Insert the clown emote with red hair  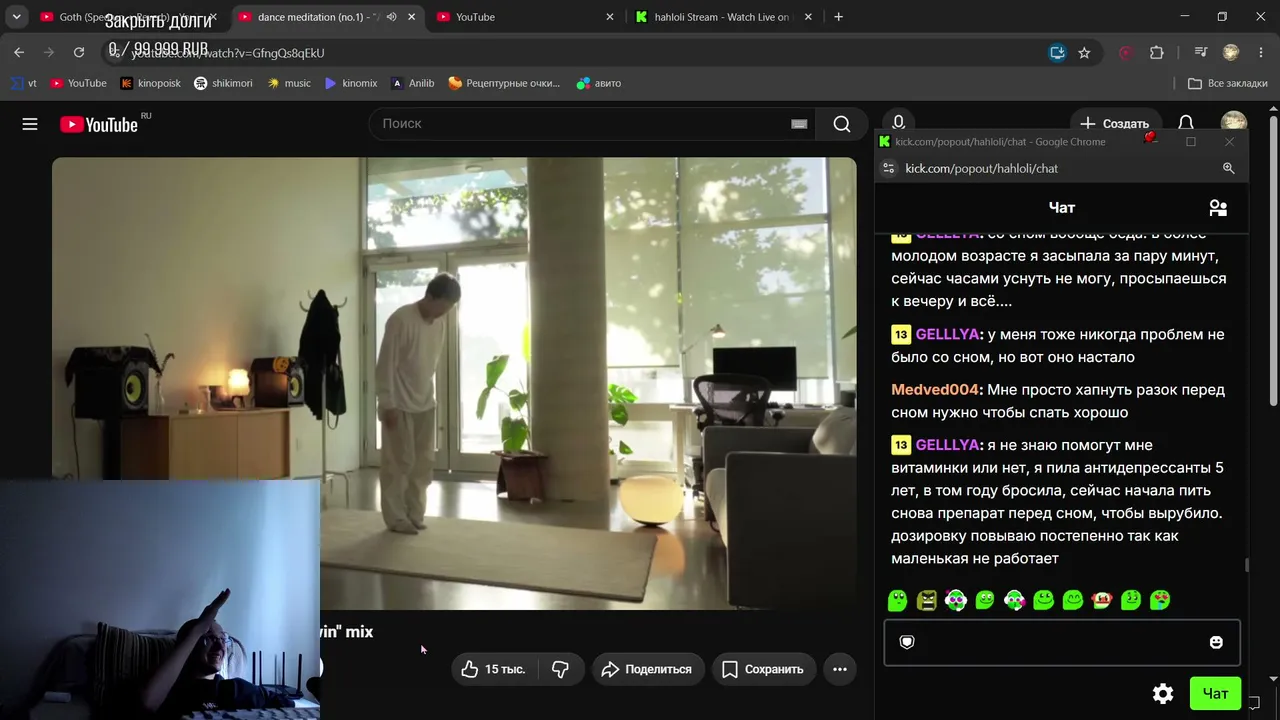click(1102, 600)
